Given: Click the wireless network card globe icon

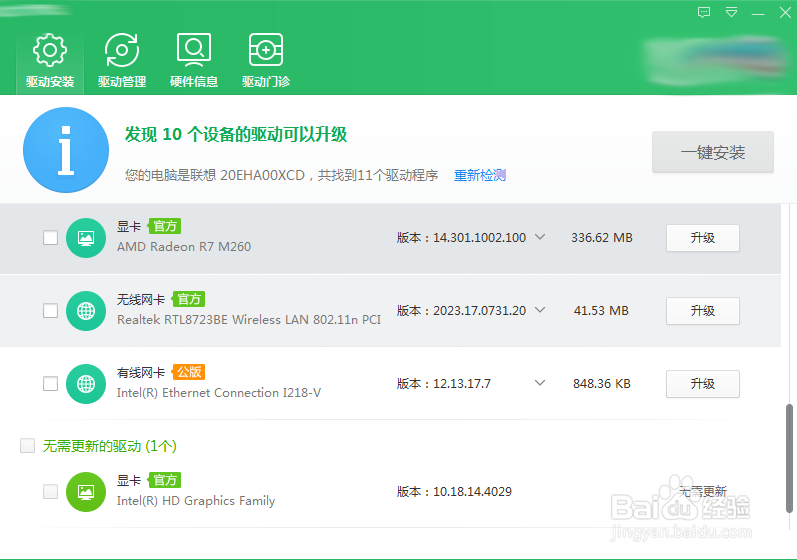Looking at the screenshot, I should (86, 311).
